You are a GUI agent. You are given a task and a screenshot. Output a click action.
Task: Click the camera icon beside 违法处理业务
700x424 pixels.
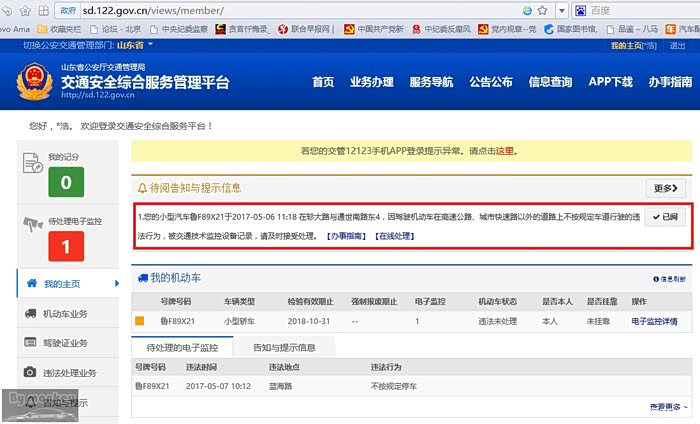[x=31, y=372]
